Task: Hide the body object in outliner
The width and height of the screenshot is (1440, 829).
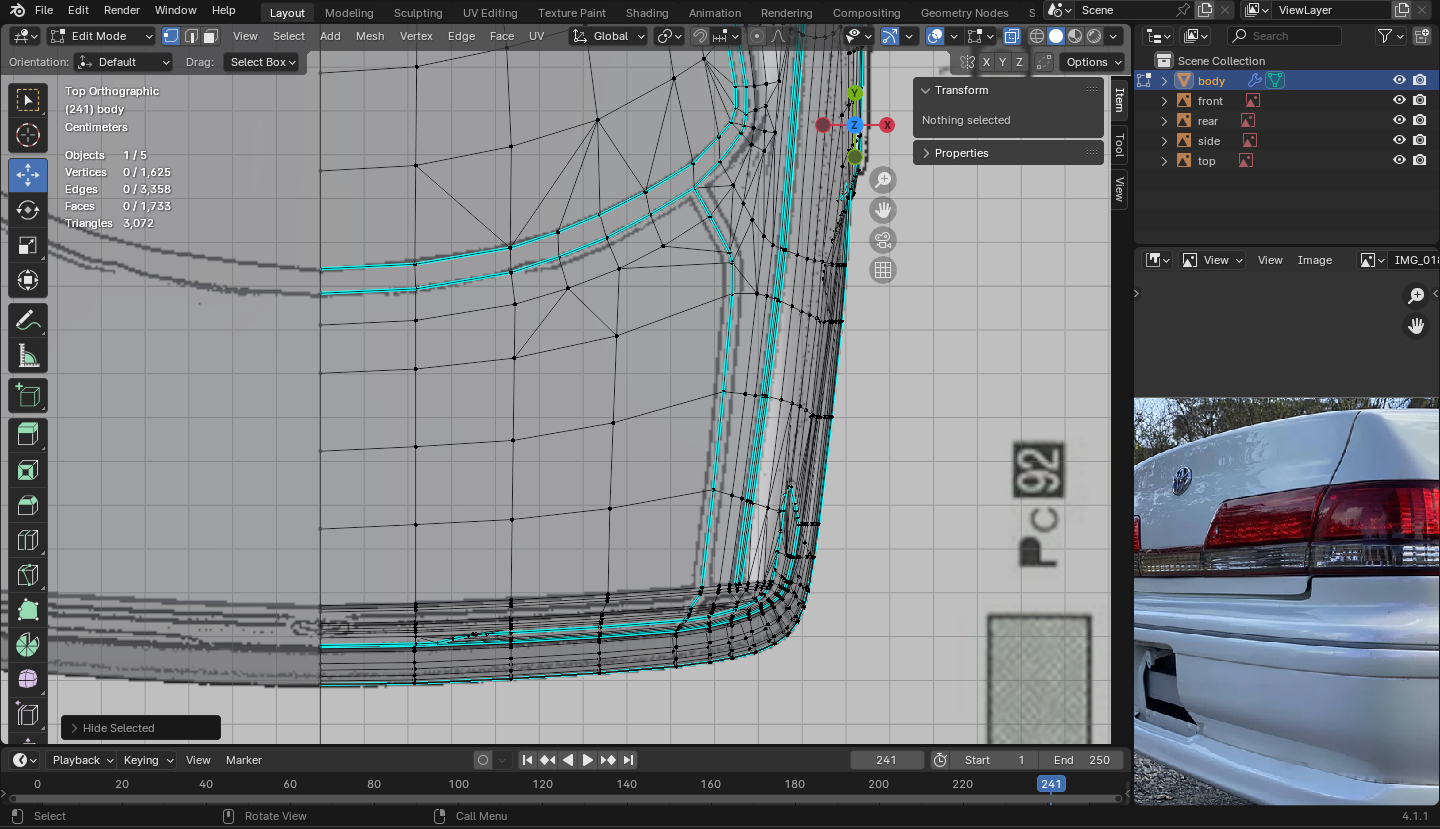Action: click(1399, 81)
